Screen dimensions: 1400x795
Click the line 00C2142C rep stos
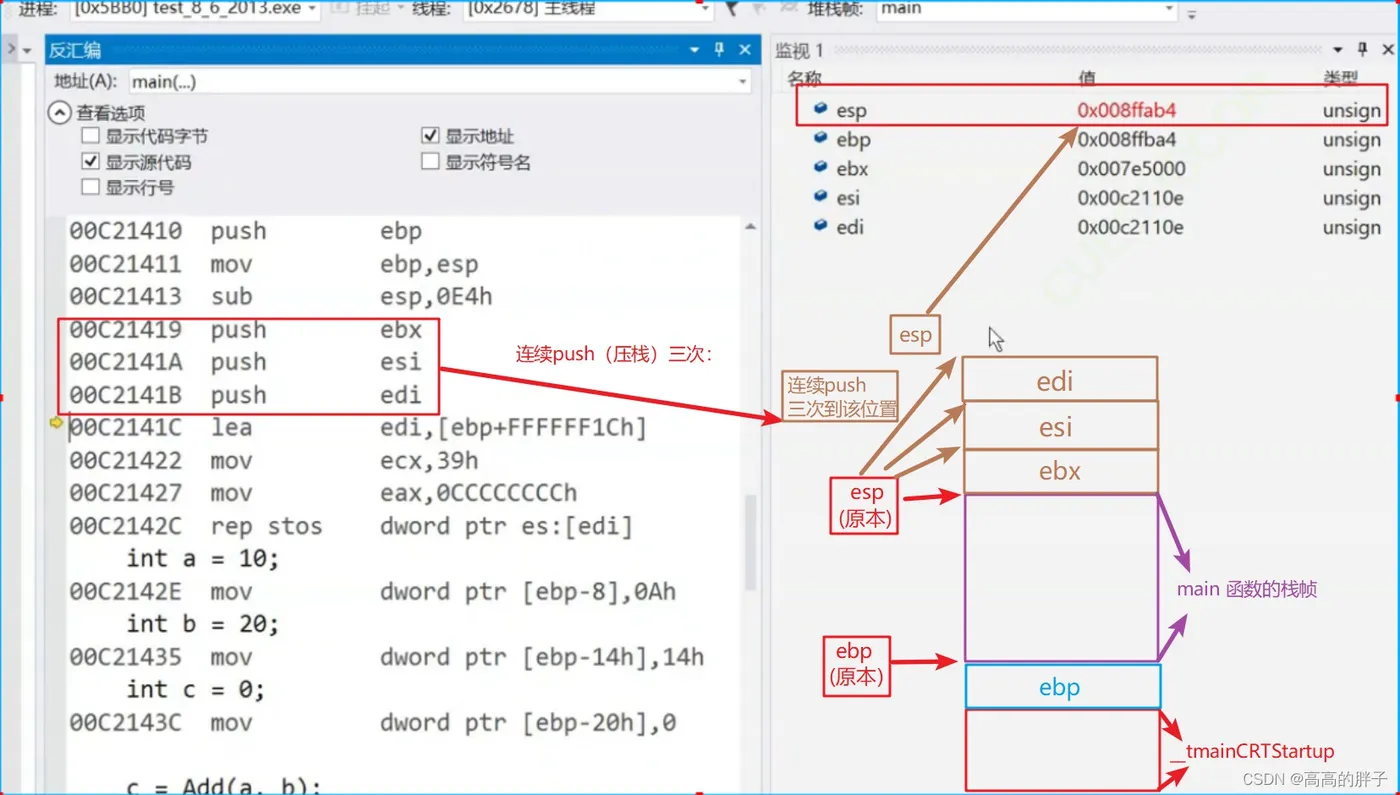coord(351,526)
